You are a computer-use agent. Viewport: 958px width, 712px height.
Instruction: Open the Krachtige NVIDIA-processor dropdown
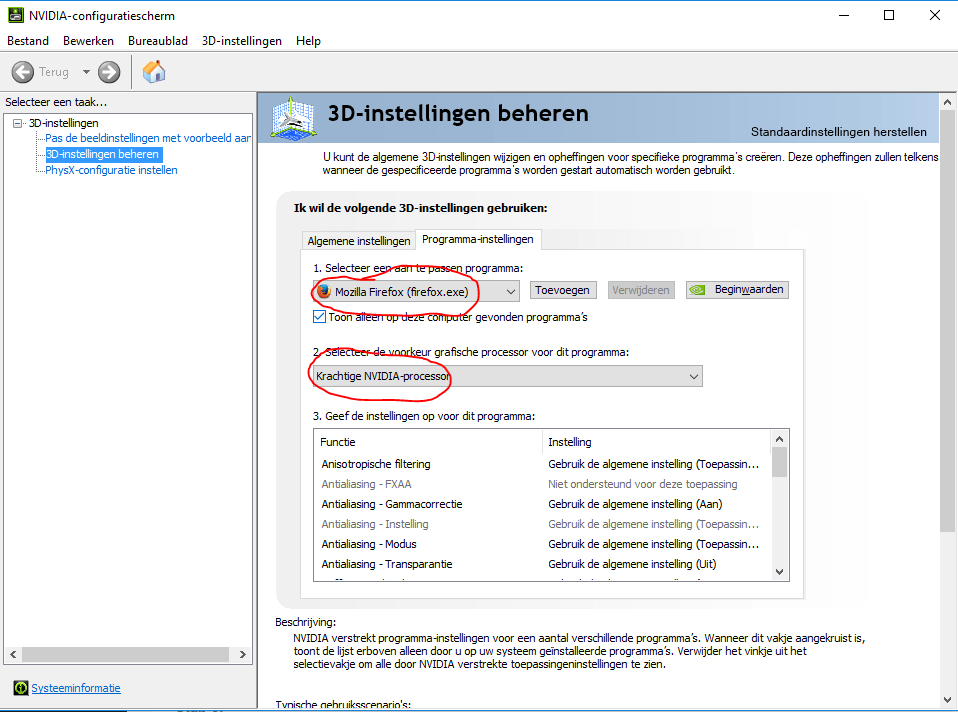(x=507, y=376)
